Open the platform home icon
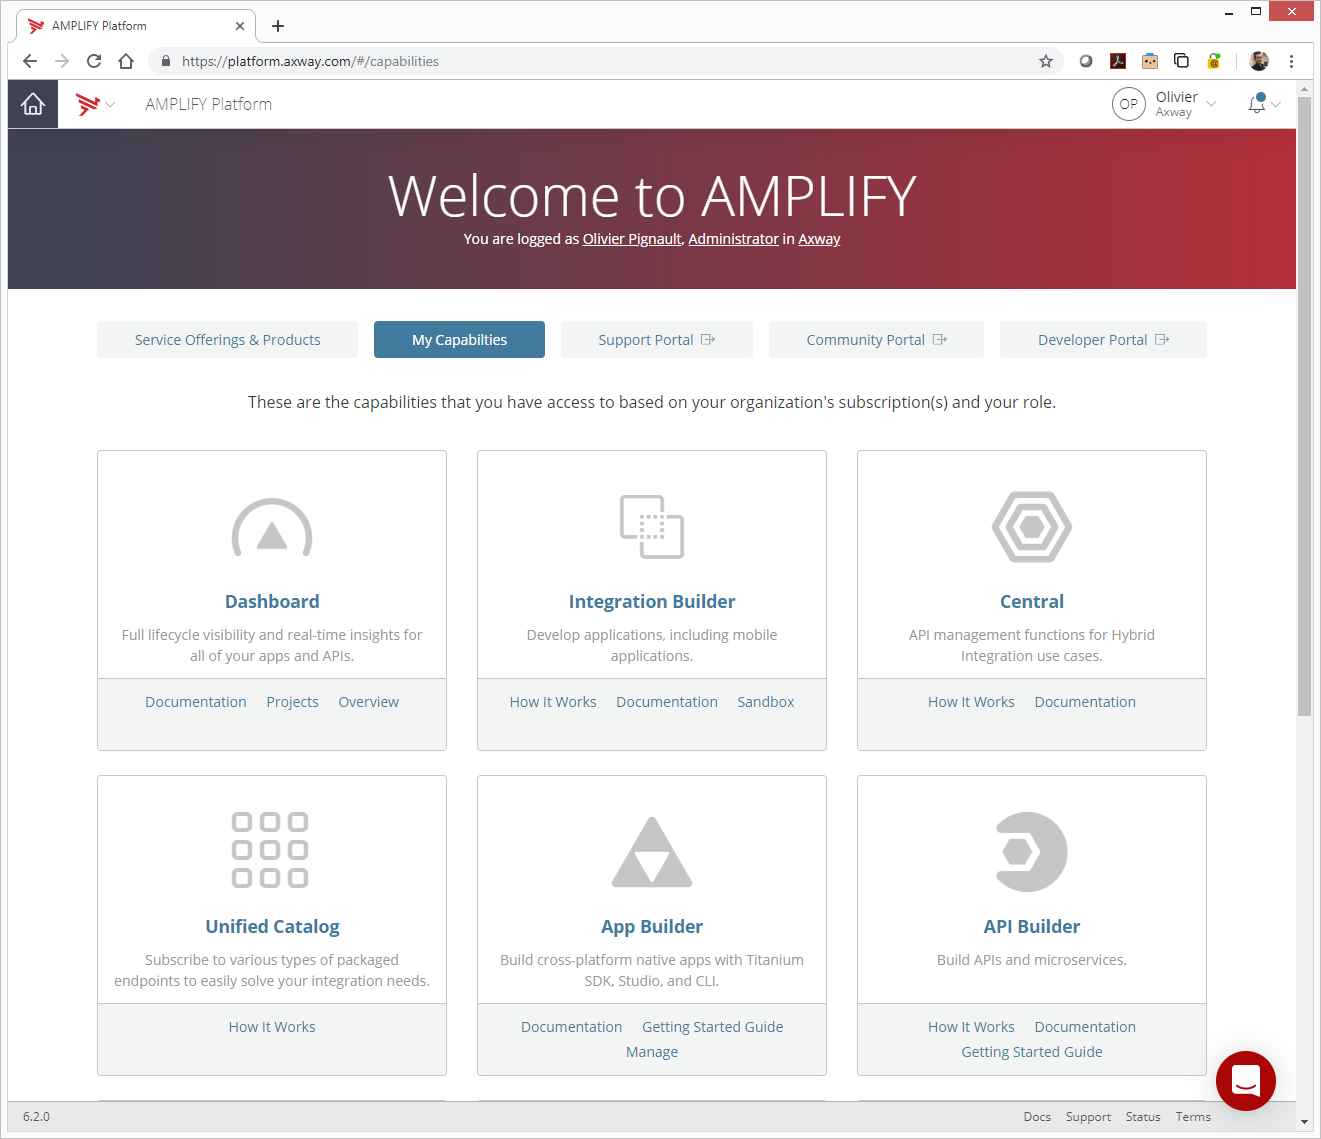1321x1139 pixels. pyautogui.click(x=33, y=104)
